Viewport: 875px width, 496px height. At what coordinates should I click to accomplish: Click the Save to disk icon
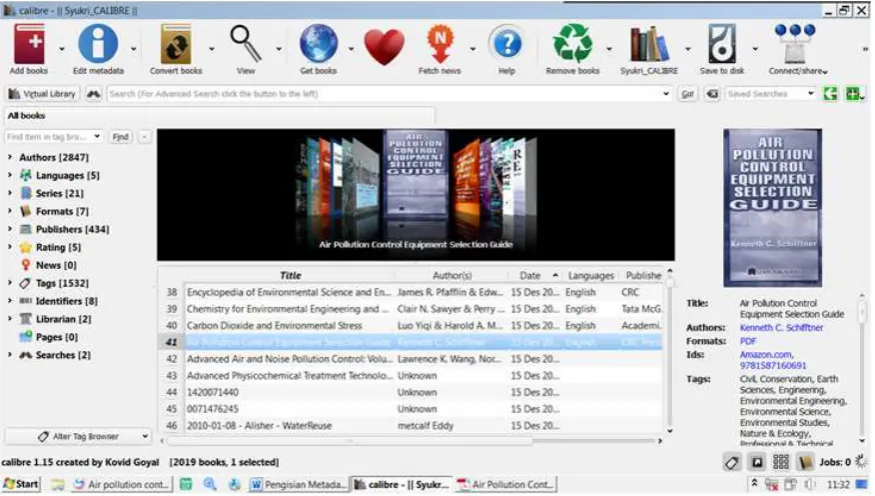point(722,44)
